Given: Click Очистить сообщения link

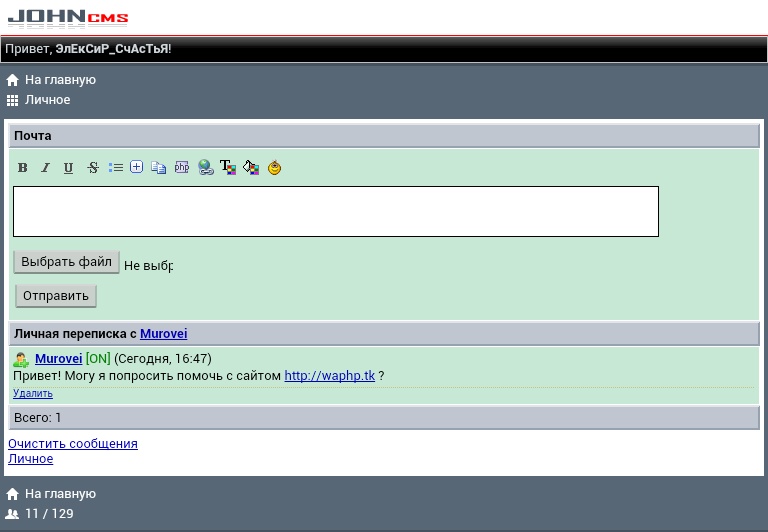Looking at the screenshot, I should click(73, 443).
